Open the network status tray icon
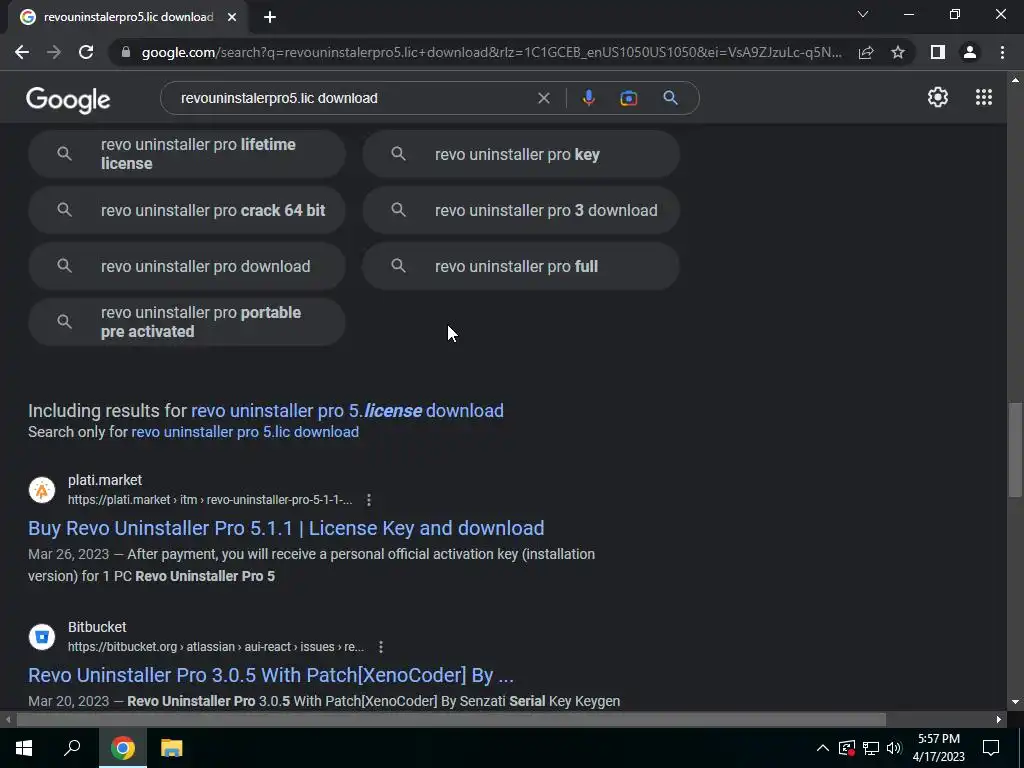Screen dimensions: 1024x768 (x=871, y=748)
